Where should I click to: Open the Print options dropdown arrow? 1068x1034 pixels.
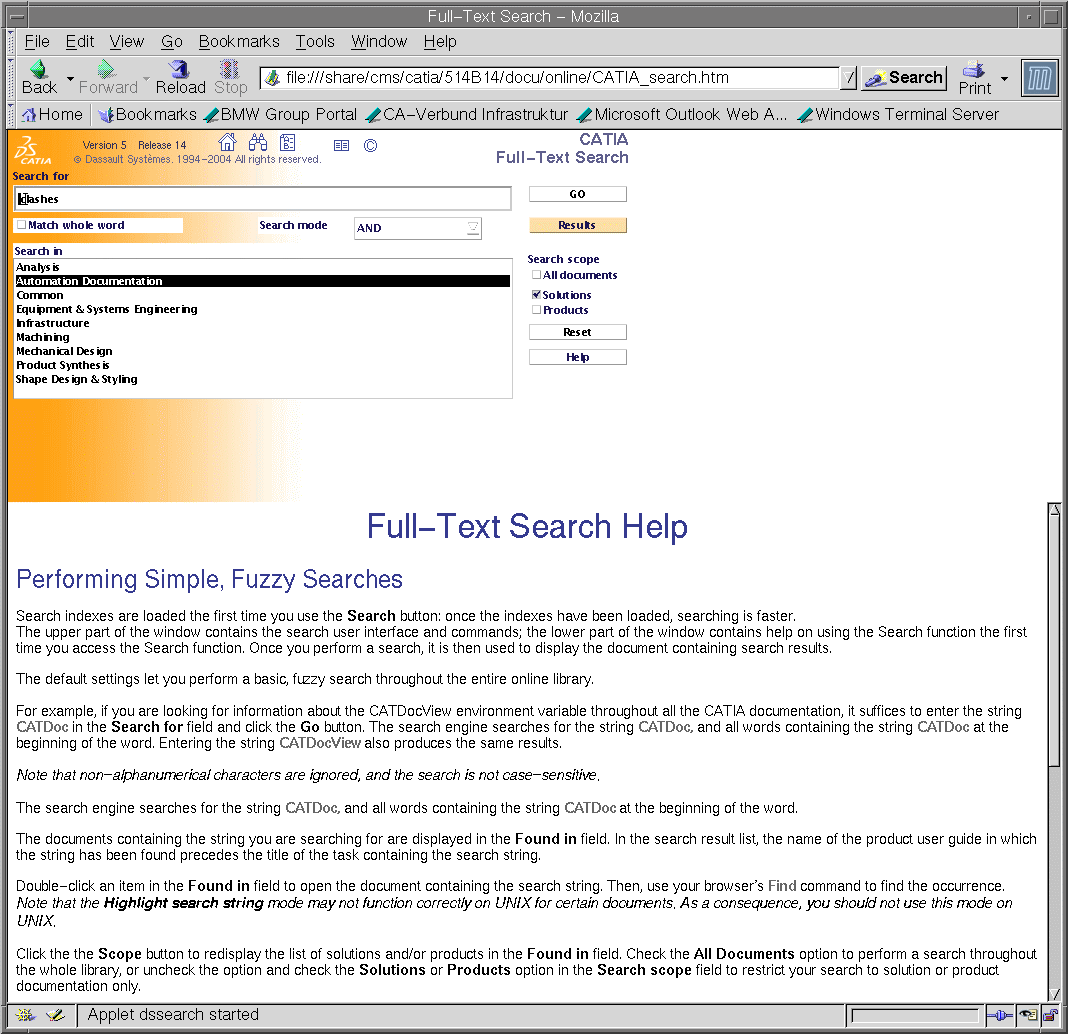(x=1005, y=79)
